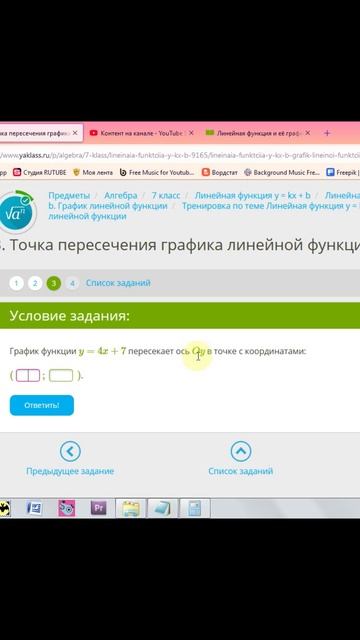Click the second coordinate input box

click(61, 375)
